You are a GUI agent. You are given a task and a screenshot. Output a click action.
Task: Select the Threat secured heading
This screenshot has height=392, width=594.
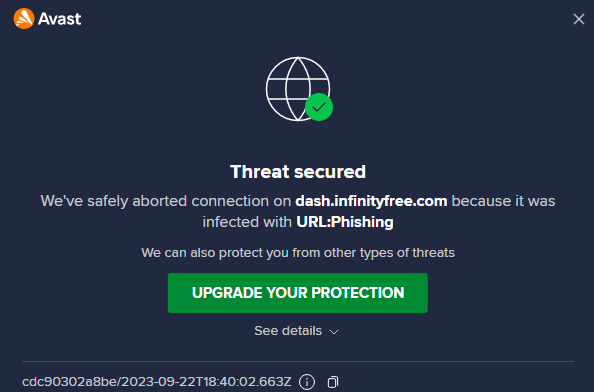298,172
